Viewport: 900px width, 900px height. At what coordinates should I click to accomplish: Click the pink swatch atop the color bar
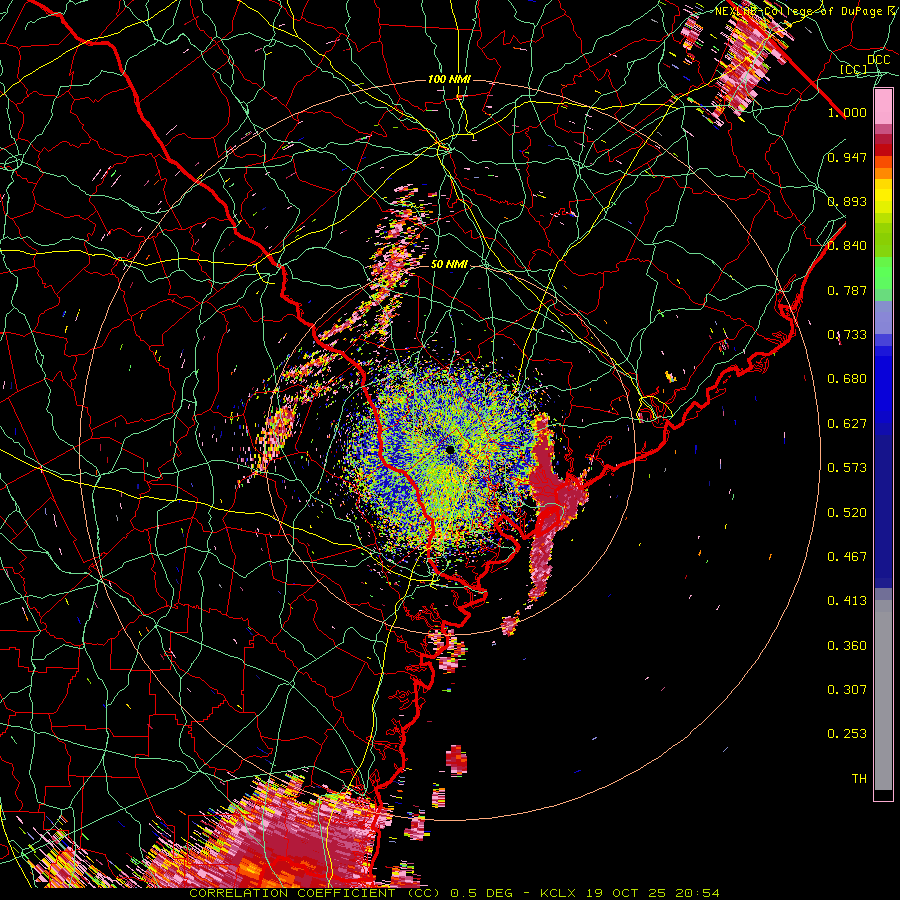point(883,107)
